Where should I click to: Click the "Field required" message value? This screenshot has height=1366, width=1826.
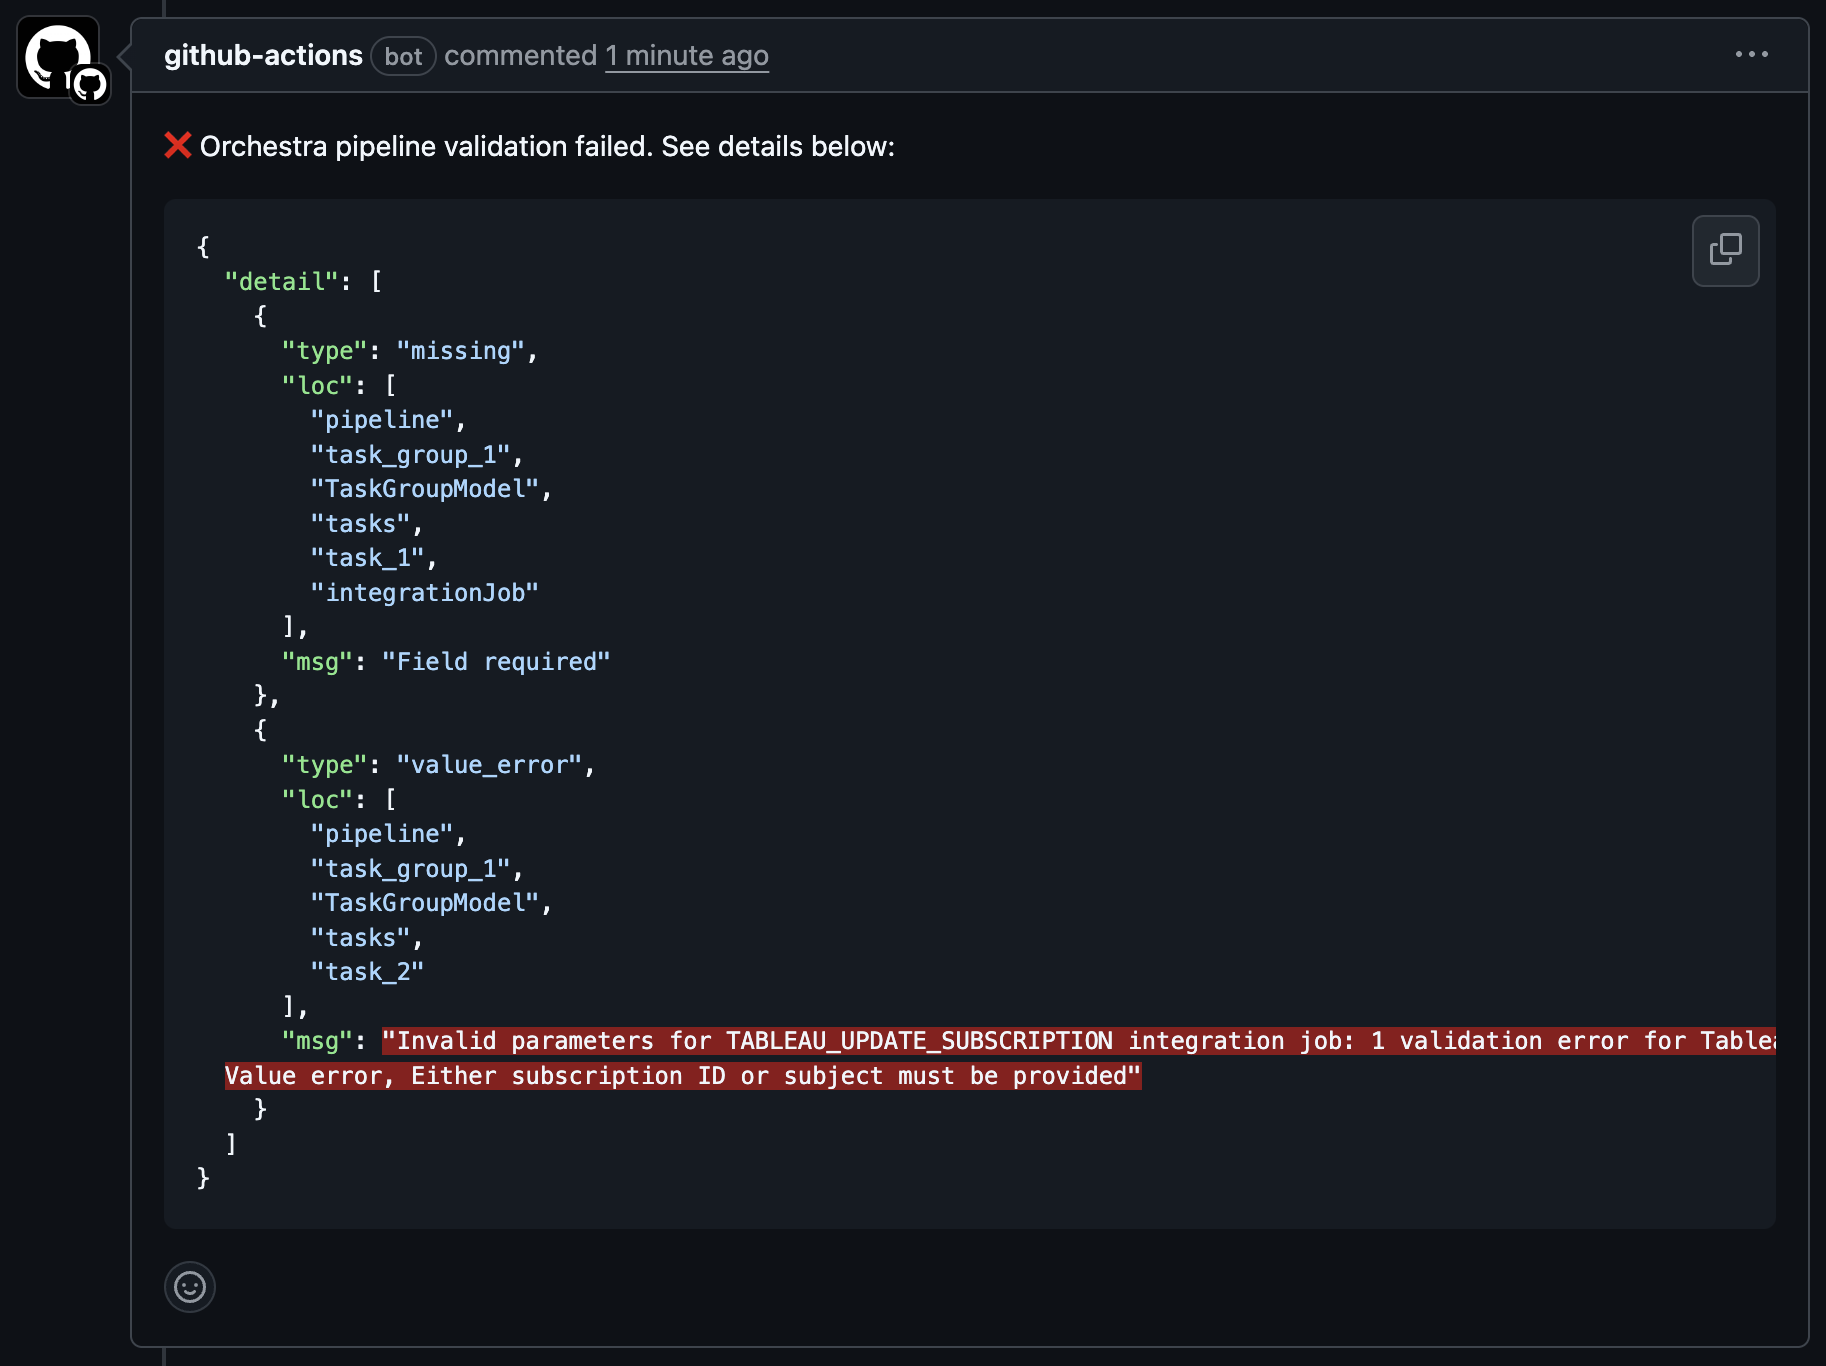(498, 661)
